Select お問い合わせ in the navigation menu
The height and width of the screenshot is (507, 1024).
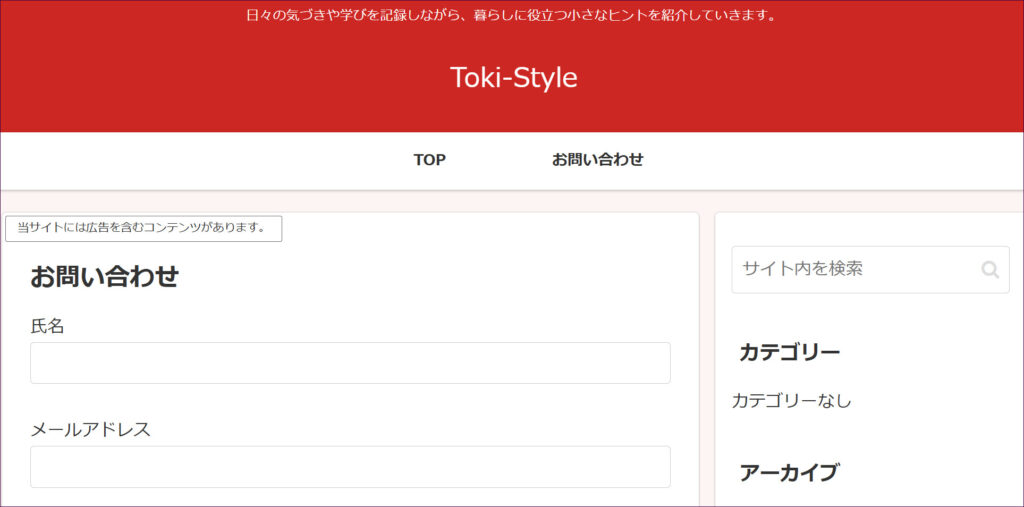(x=597, y=160)
